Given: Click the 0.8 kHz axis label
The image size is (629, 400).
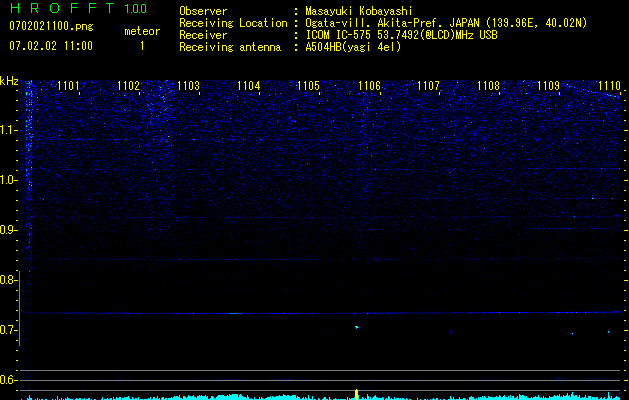Looking at the screenshot, I should [8, 280].
